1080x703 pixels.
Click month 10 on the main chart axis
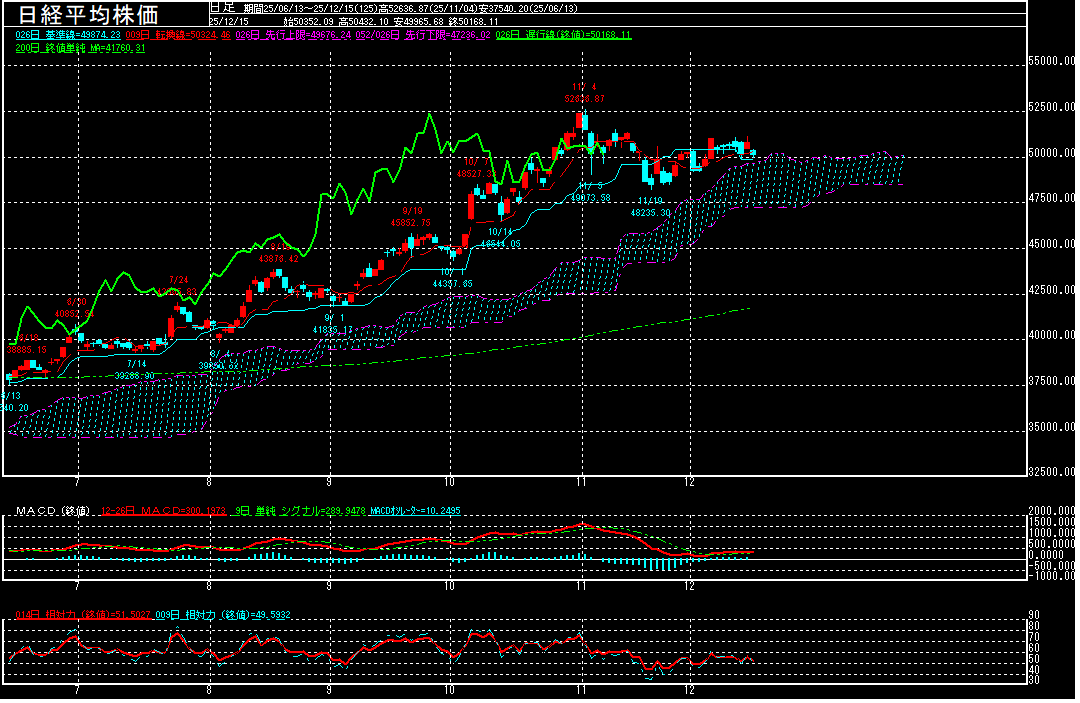[450, 481]
